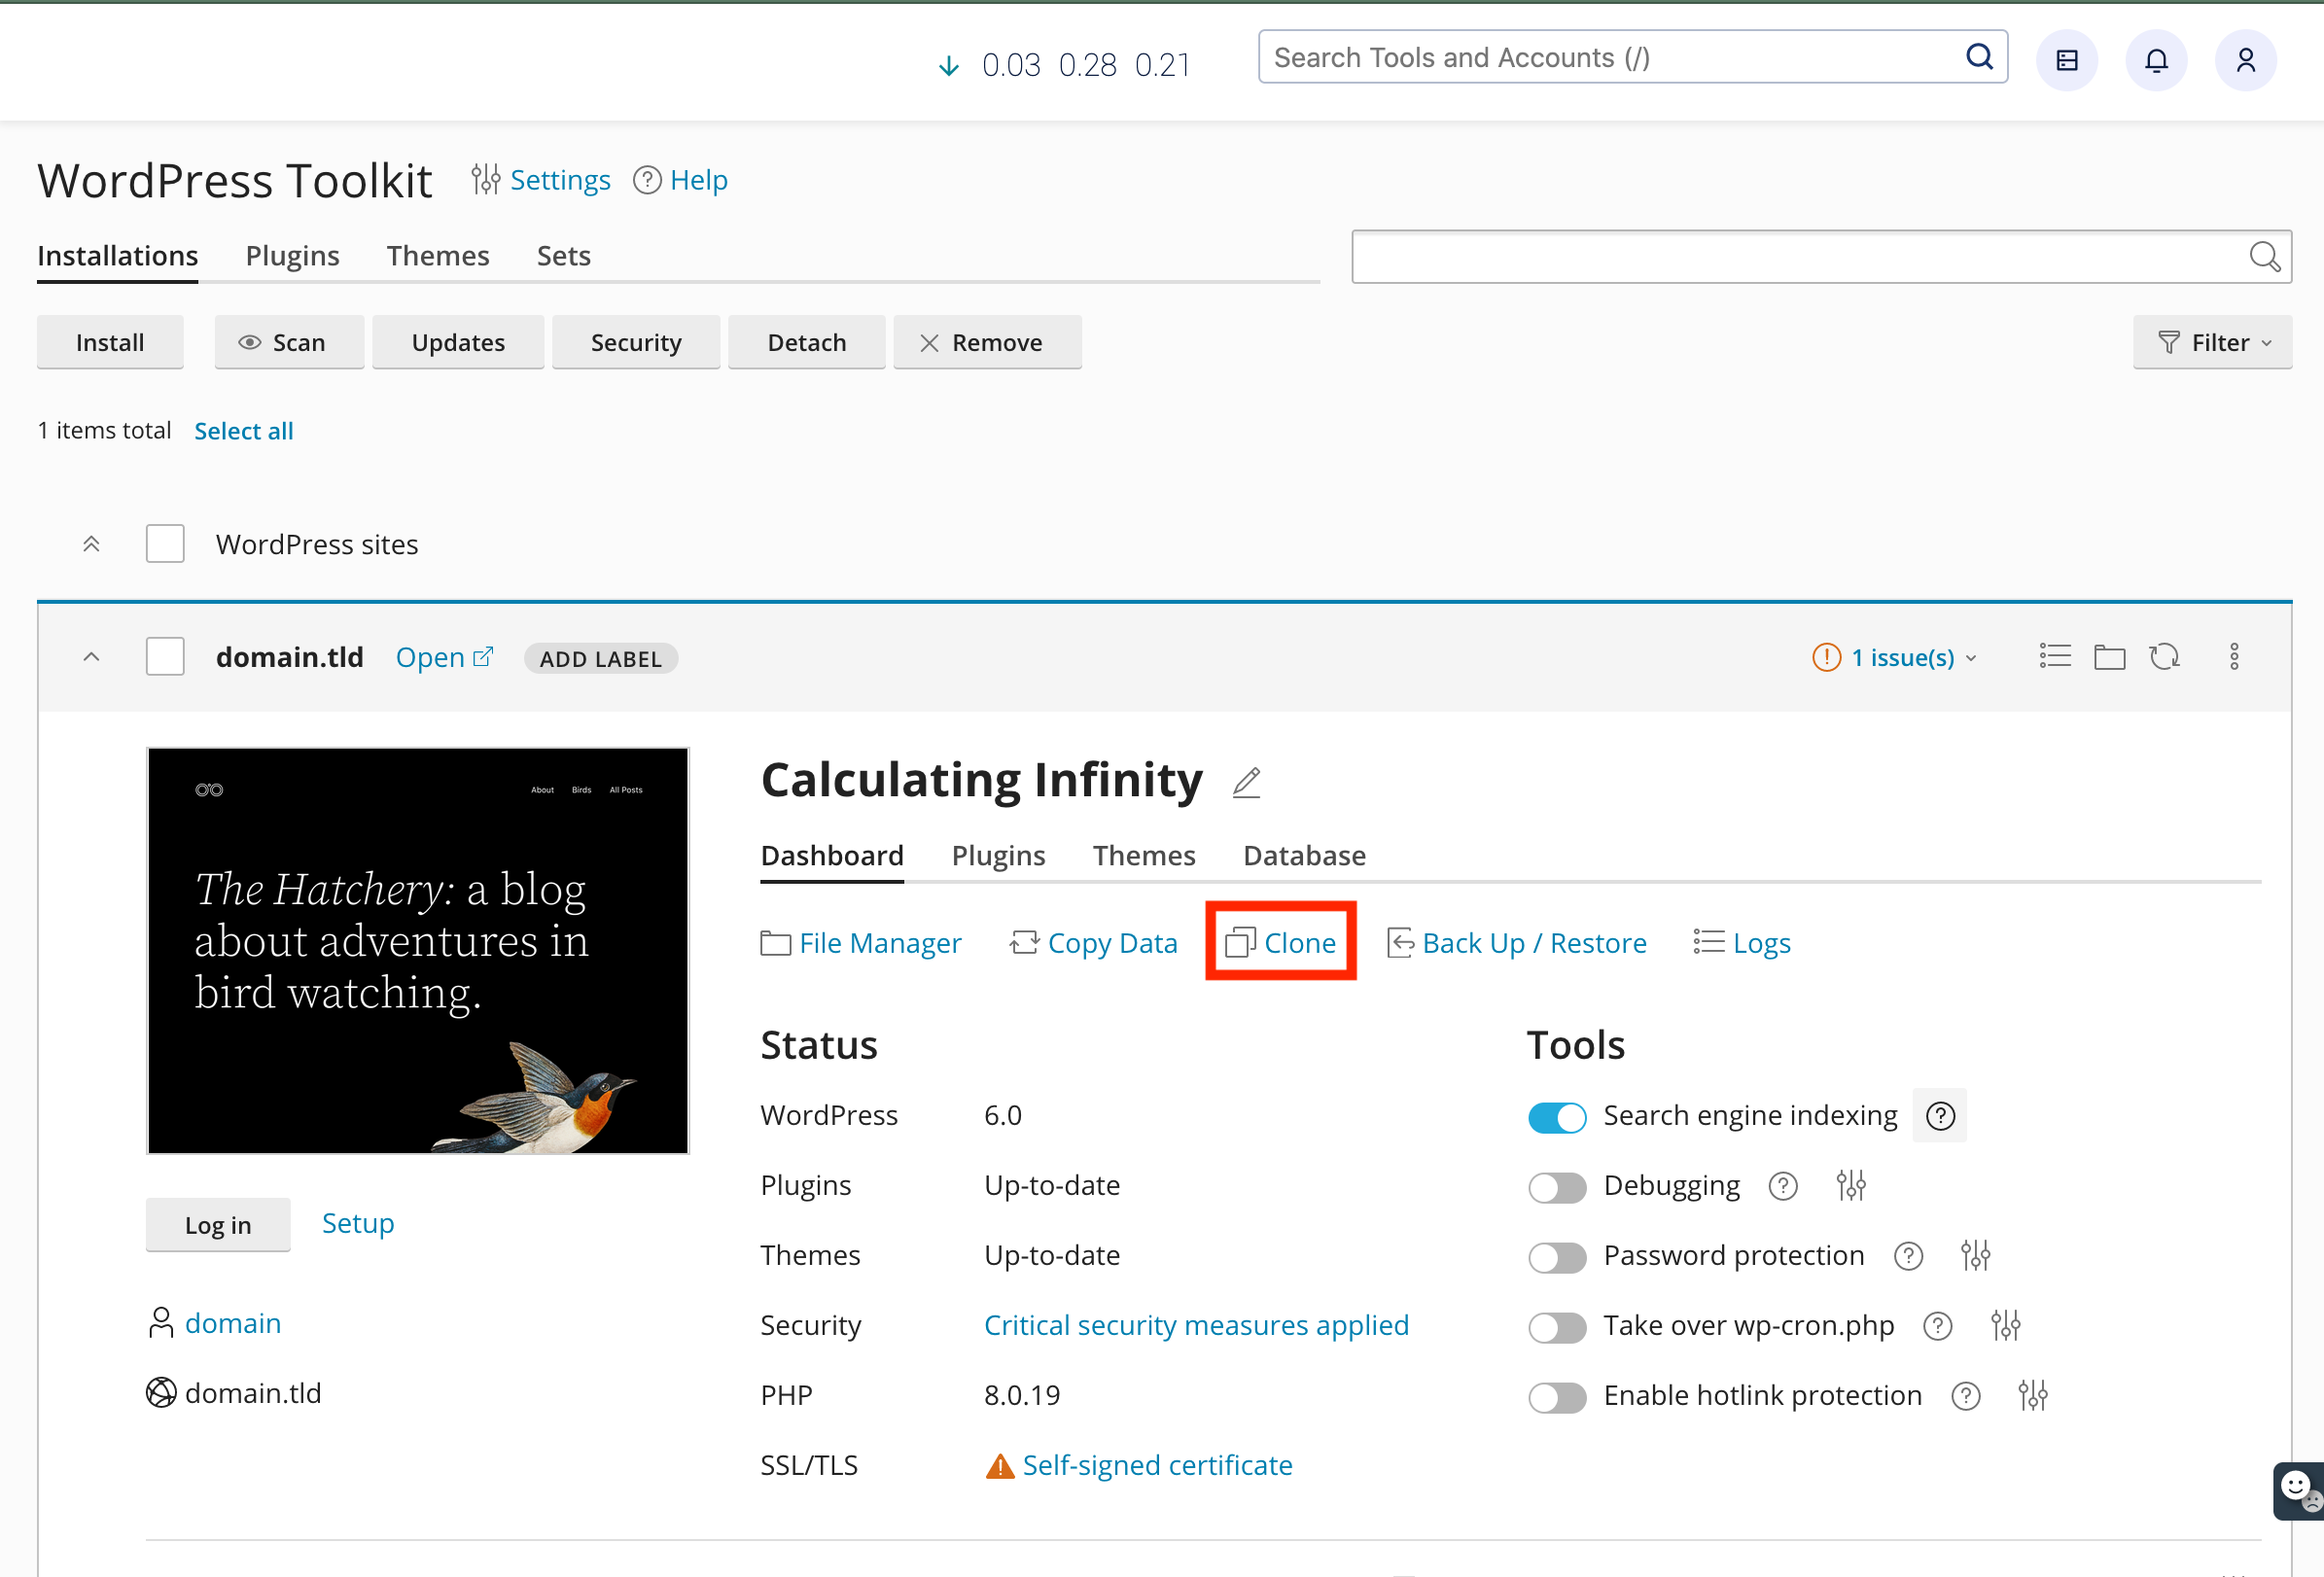2324x1577 pixels.
Task: Check the domain.tld checkbox
Action: click(x=165, y=657)
